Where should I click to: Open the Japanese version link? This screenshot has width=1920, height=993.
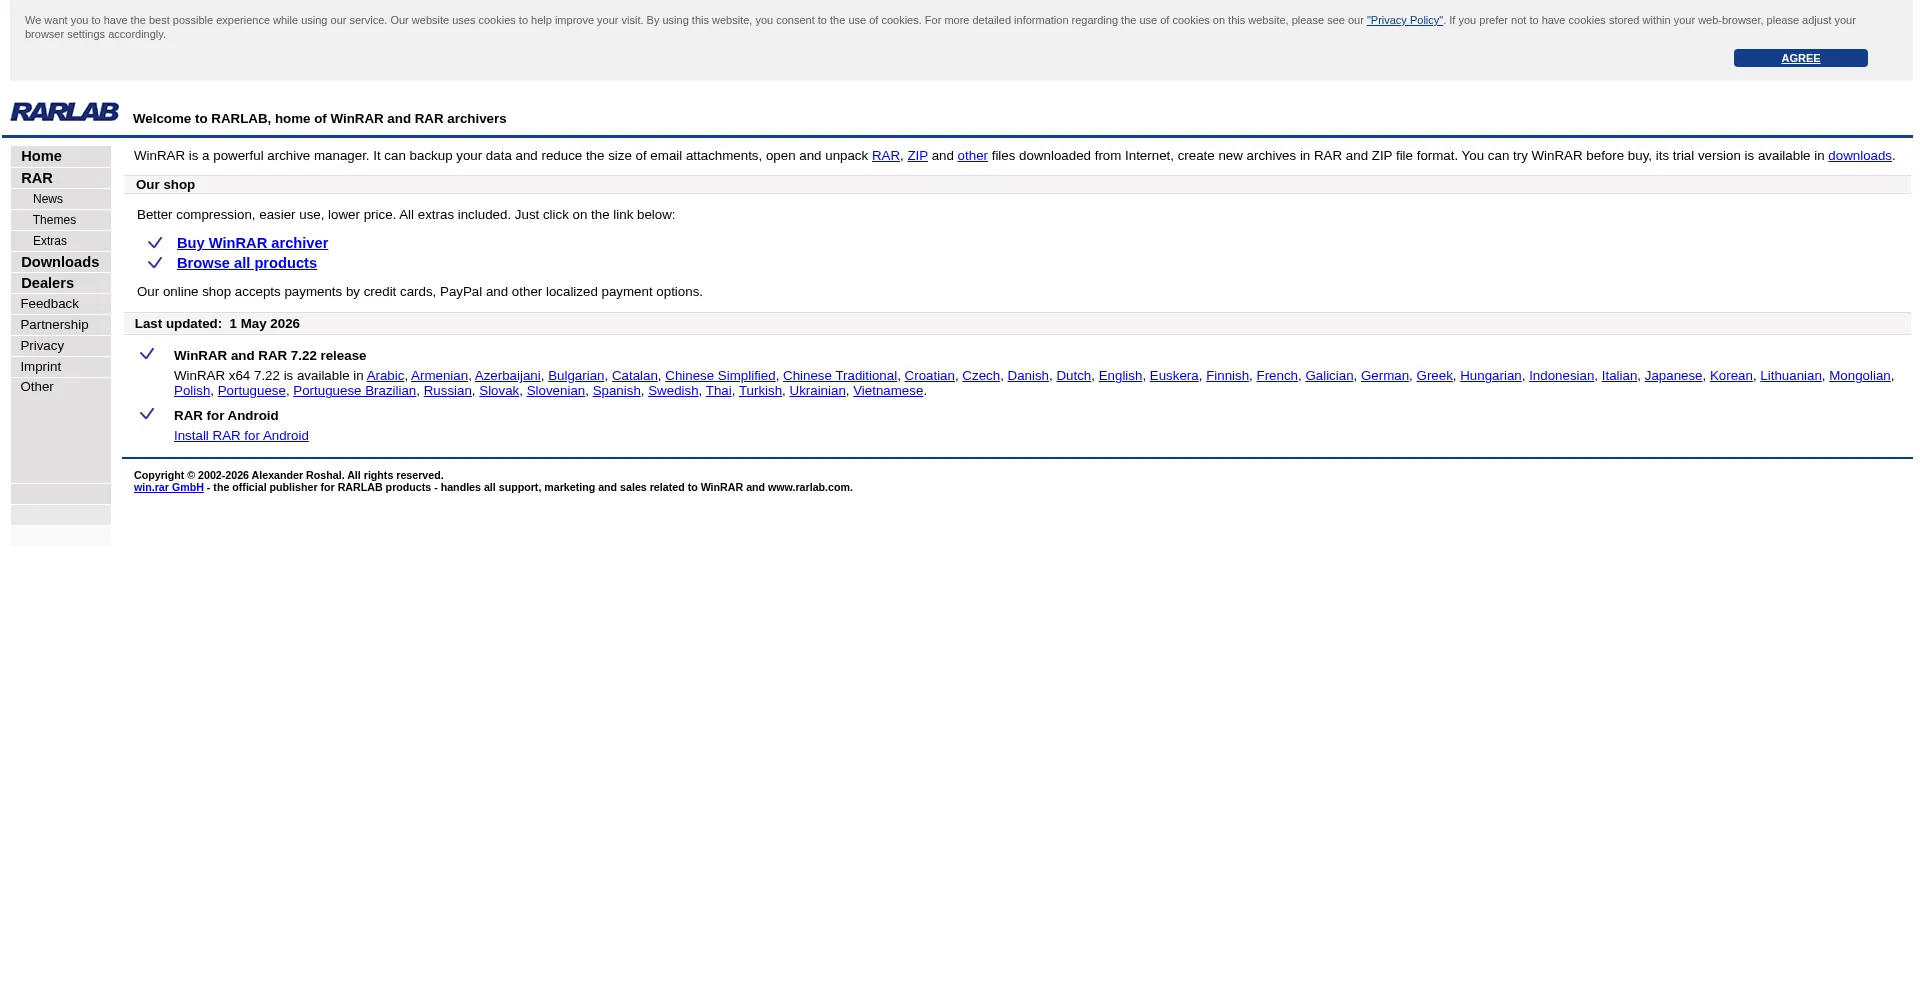[1673, 376]
